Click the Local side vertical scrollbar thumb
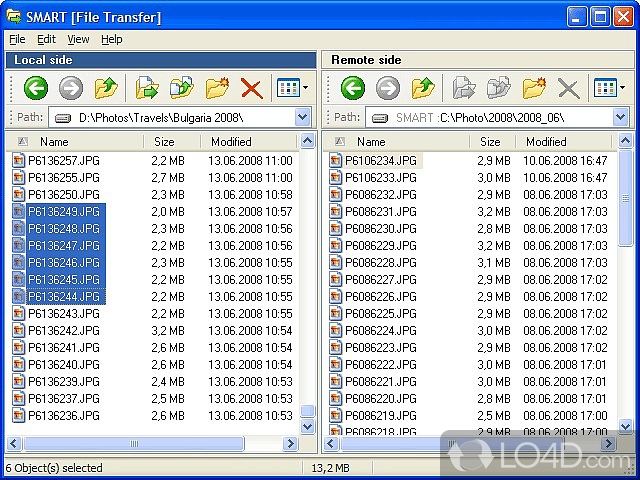640x480 pixels. coord(307,411)
